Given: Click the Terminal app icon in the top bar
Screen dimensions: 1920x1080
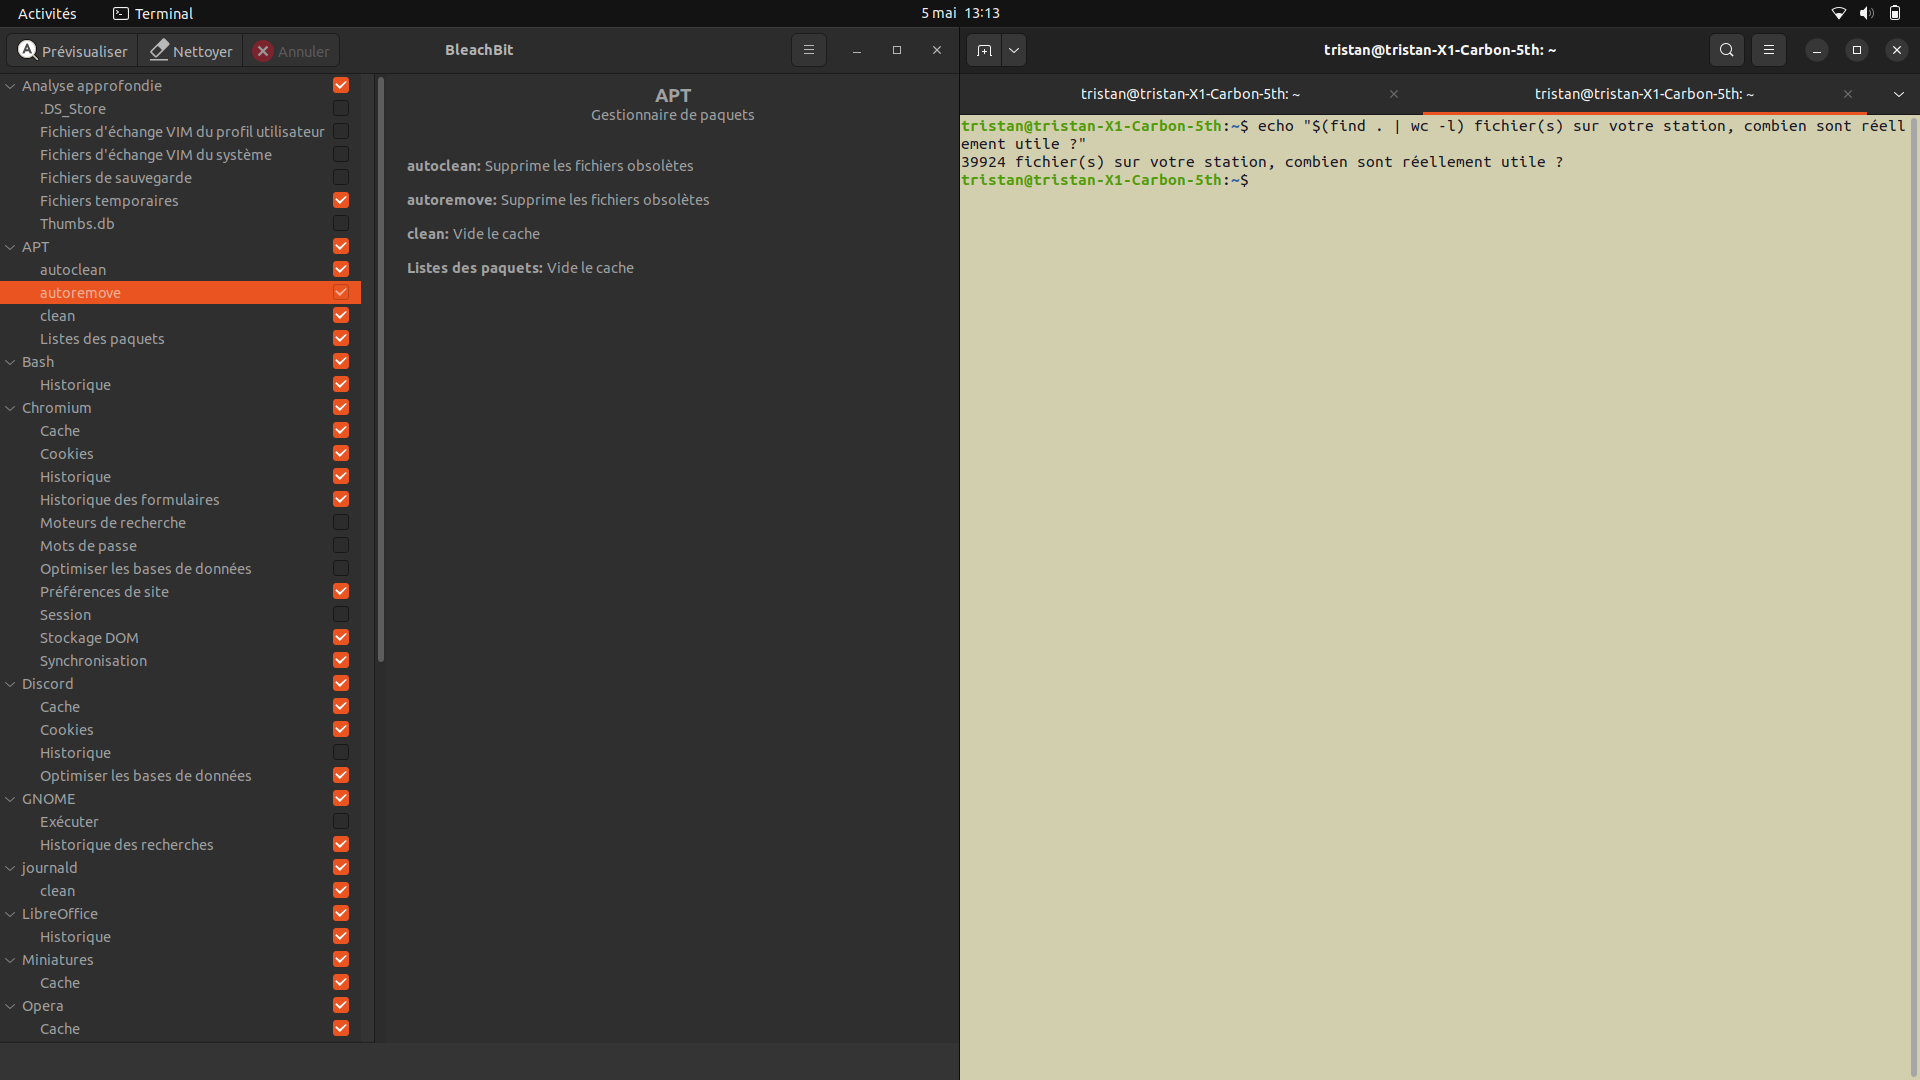Looking at the screenshot, I should (x=121, y=13).
